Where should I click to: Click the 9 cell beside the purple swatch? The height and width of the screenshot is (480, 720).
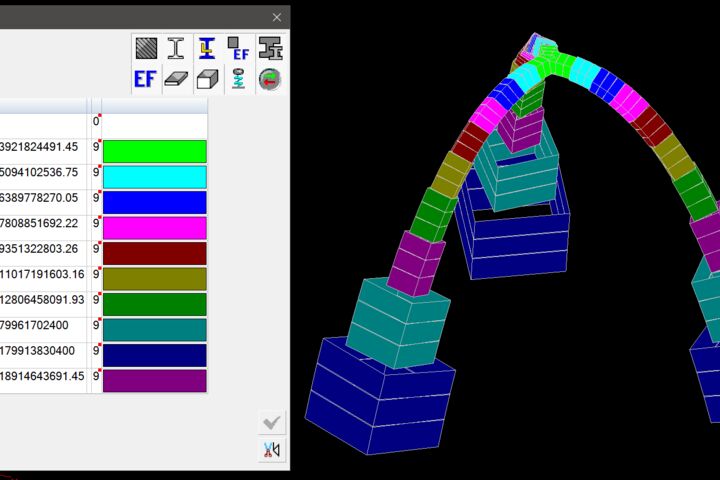96,381
